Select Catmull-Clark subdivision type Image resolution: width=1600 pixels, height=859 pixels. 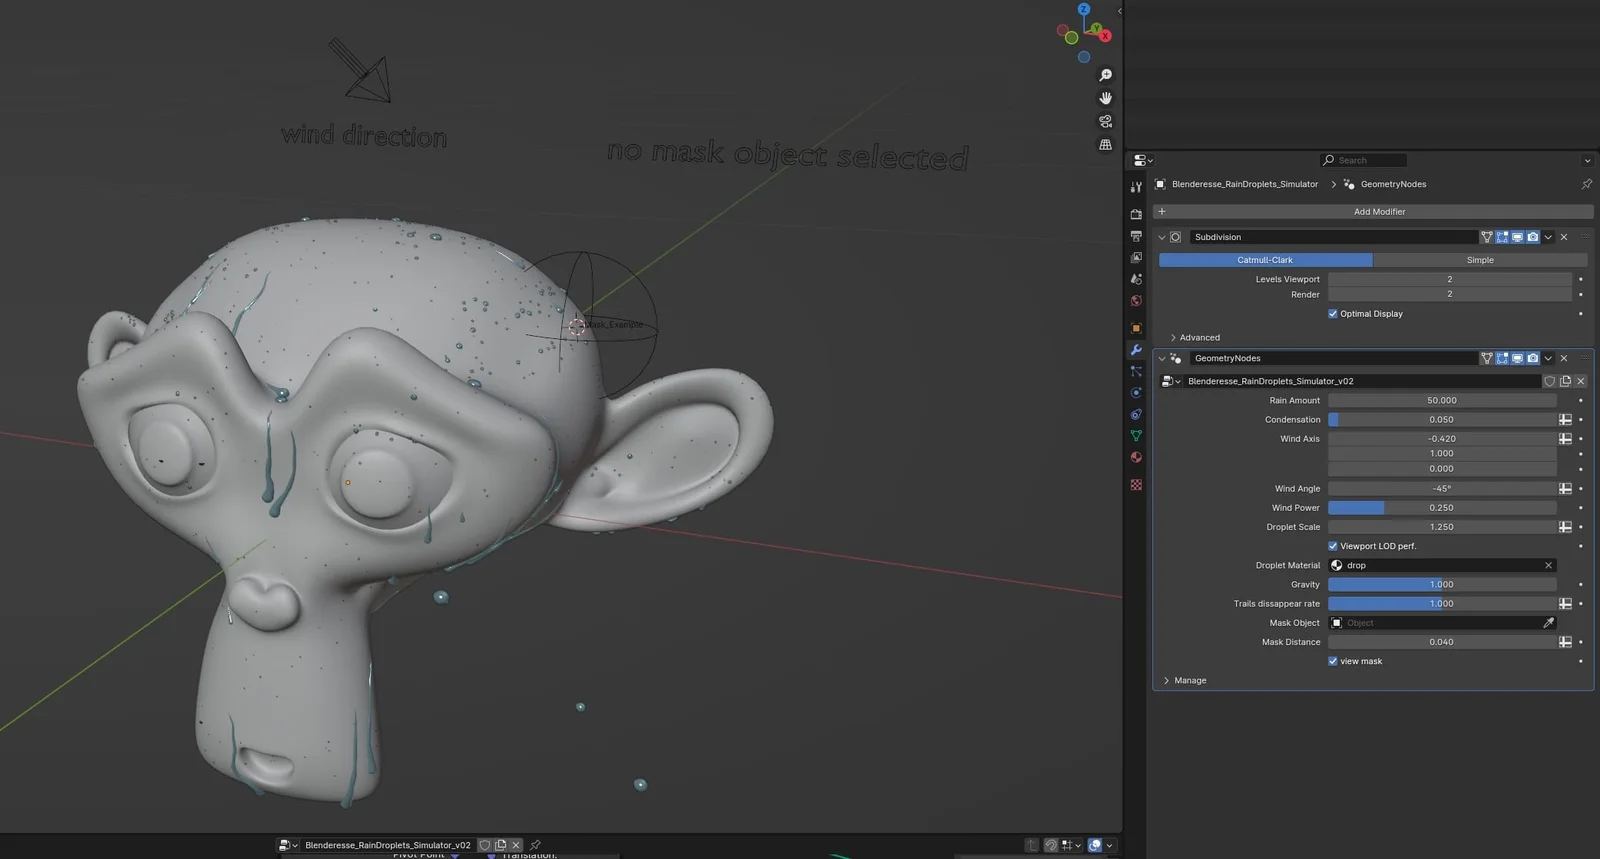point(1265,260)
